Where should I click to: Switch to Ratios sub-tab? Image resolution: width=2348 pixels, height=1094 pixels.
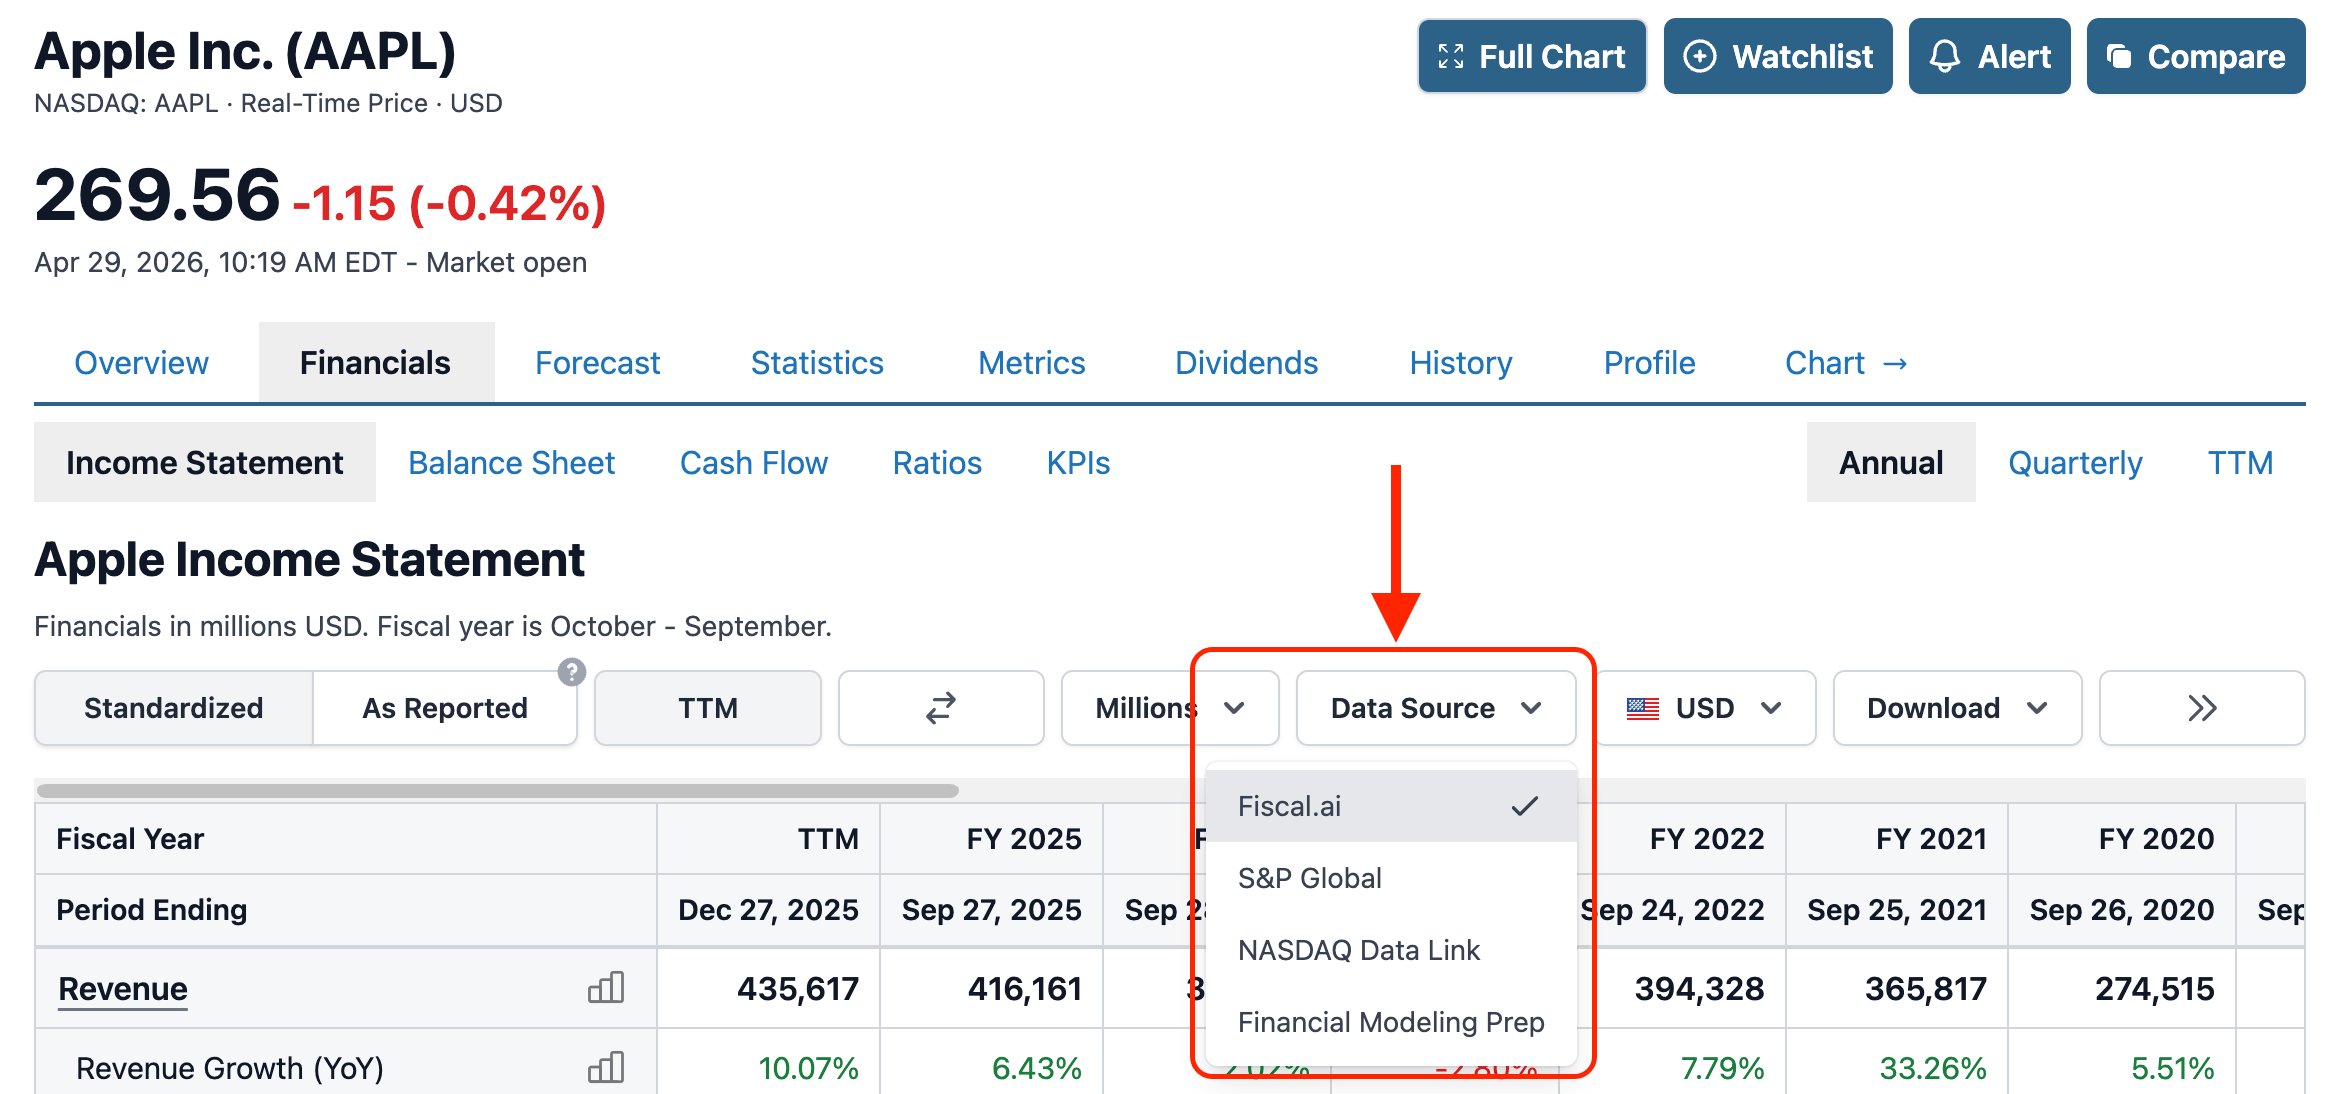click(x=937, y=463)
